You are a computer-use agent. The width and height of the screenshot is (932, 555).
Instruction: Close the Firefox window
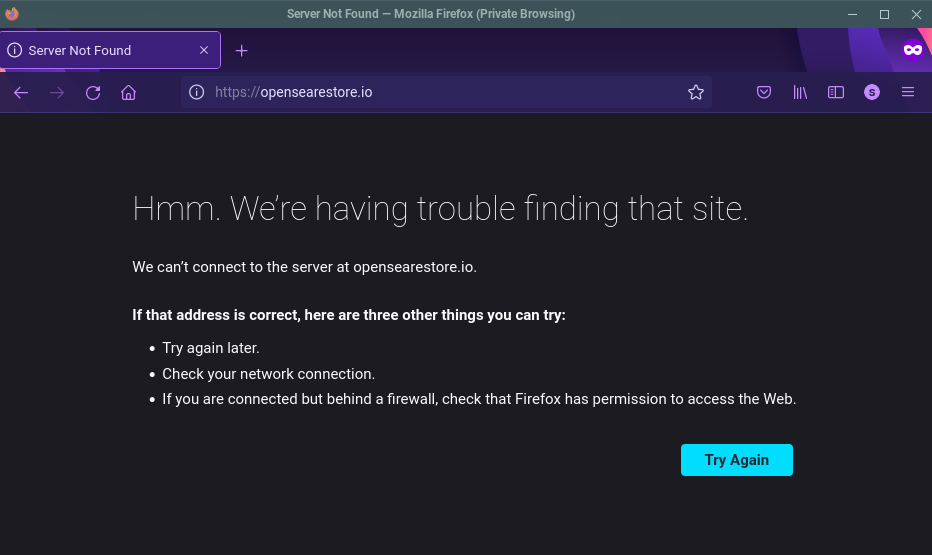click(x=916, y=14)
